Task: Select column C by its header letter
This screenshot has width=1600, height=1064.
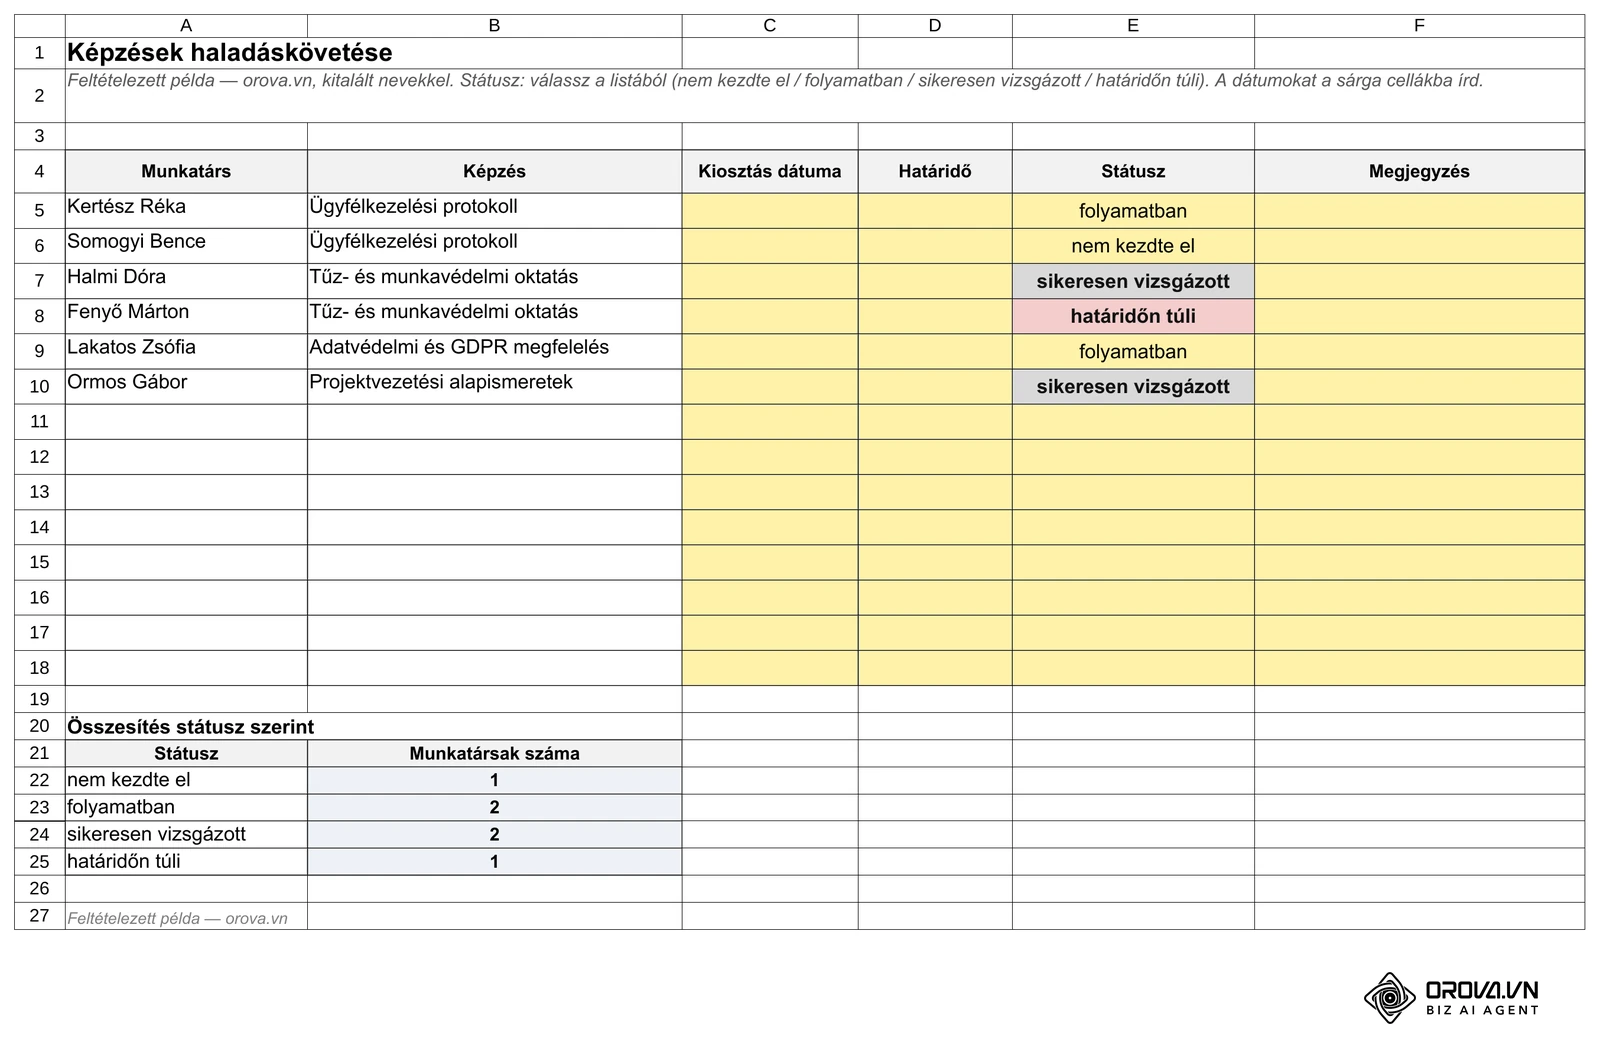Action: (770, 26)
